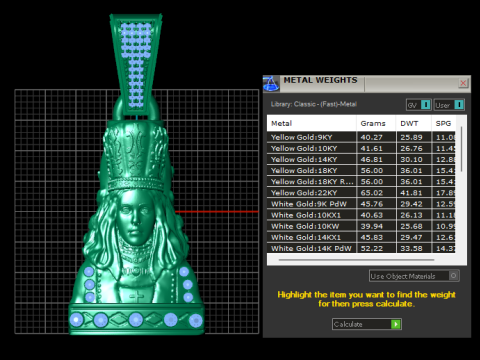
Task: Click the horizontal scrollbar under metal list
Action: [357, 260]
